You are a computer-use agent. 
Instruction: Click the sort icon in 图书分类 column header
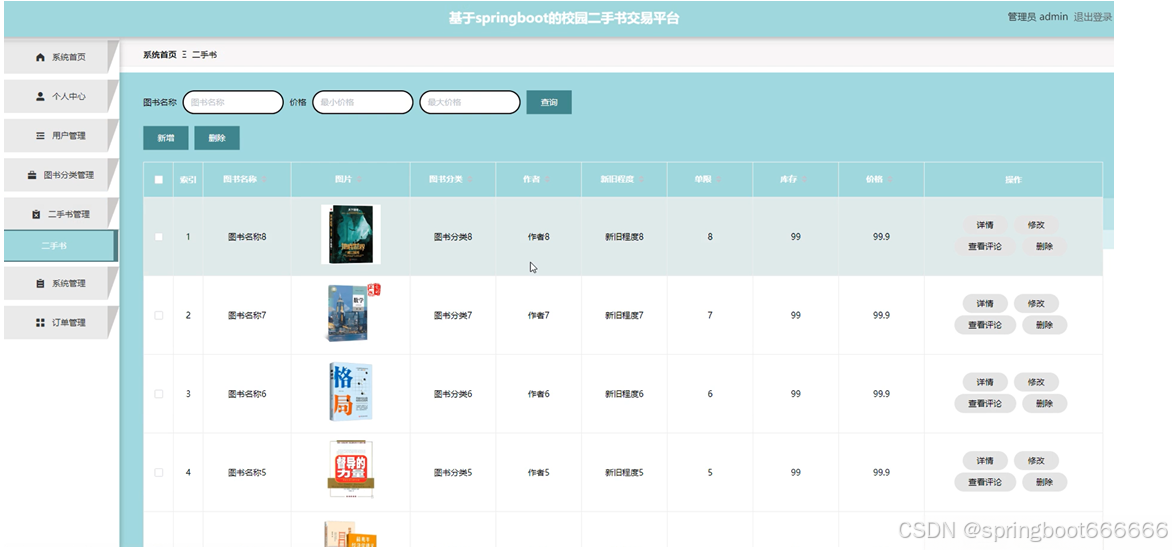470,179
